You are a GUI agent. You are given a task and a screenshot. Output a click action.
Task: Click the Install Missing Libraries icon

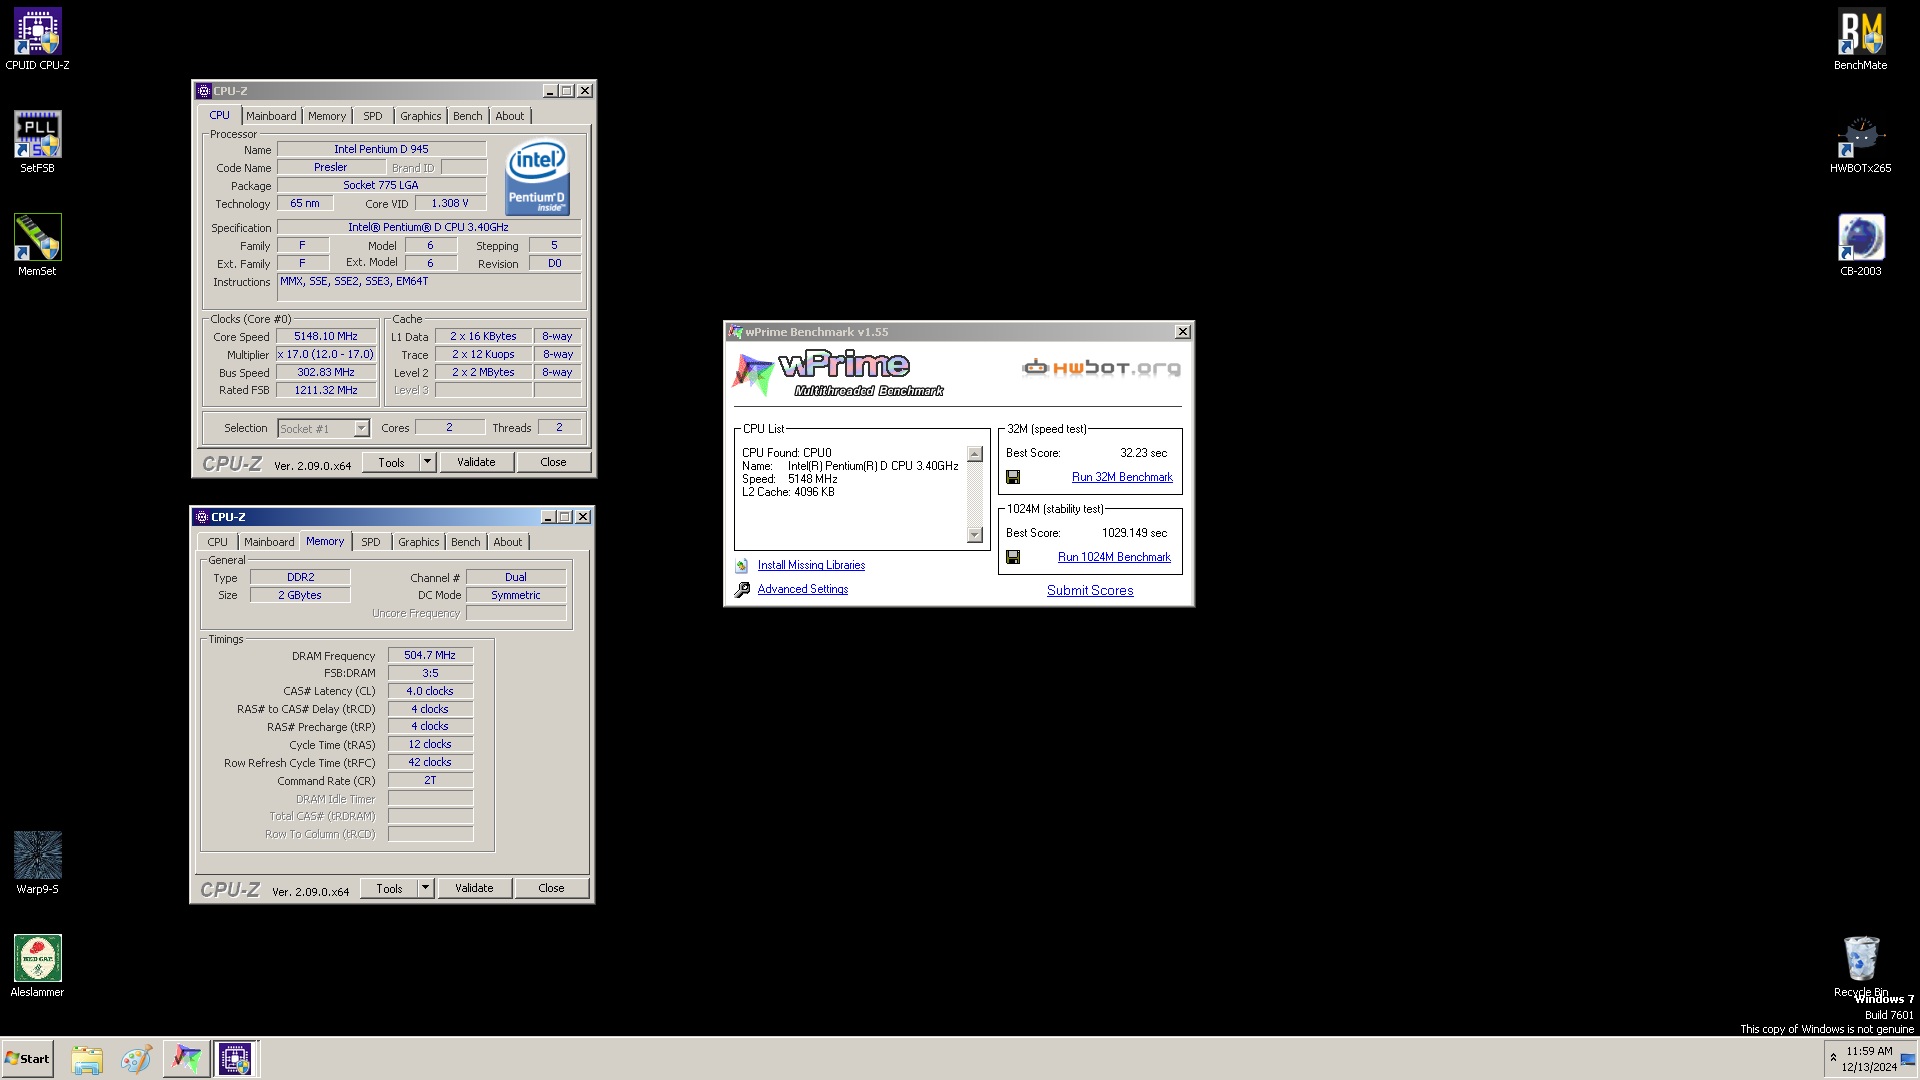point(742,566)
